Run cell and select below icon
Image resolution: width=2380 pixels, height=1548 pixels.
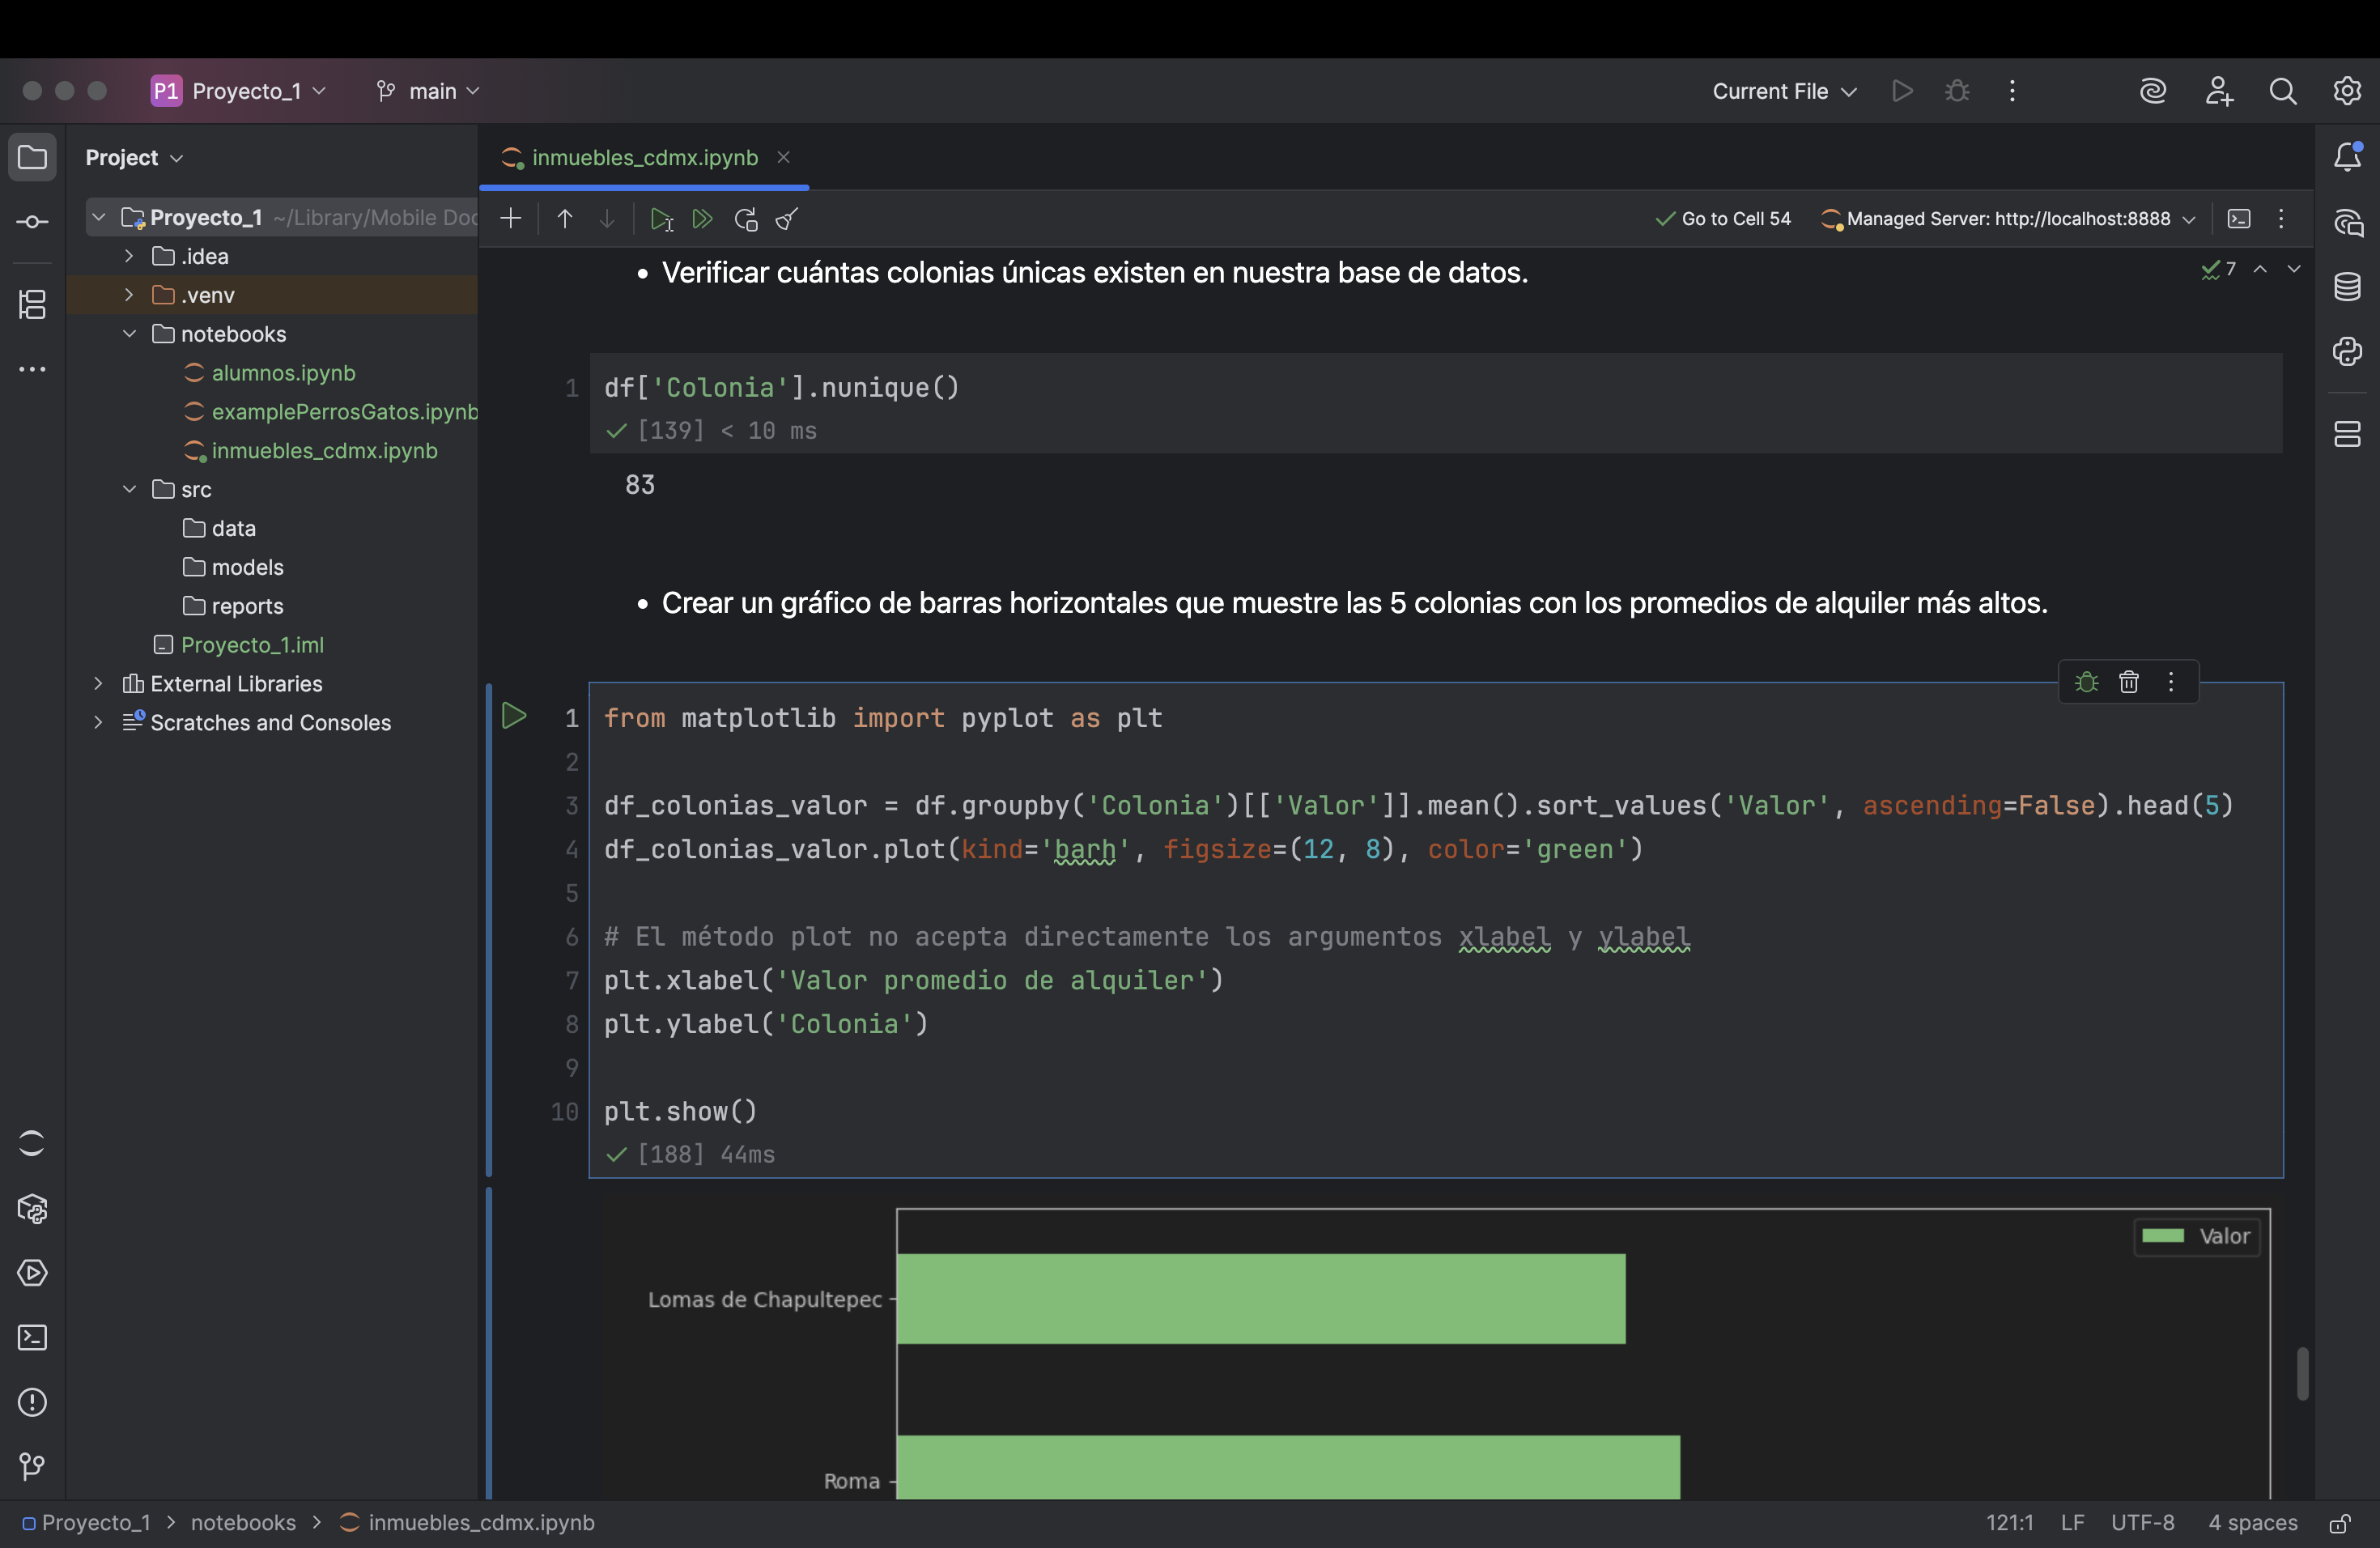[x=661, y=219]
